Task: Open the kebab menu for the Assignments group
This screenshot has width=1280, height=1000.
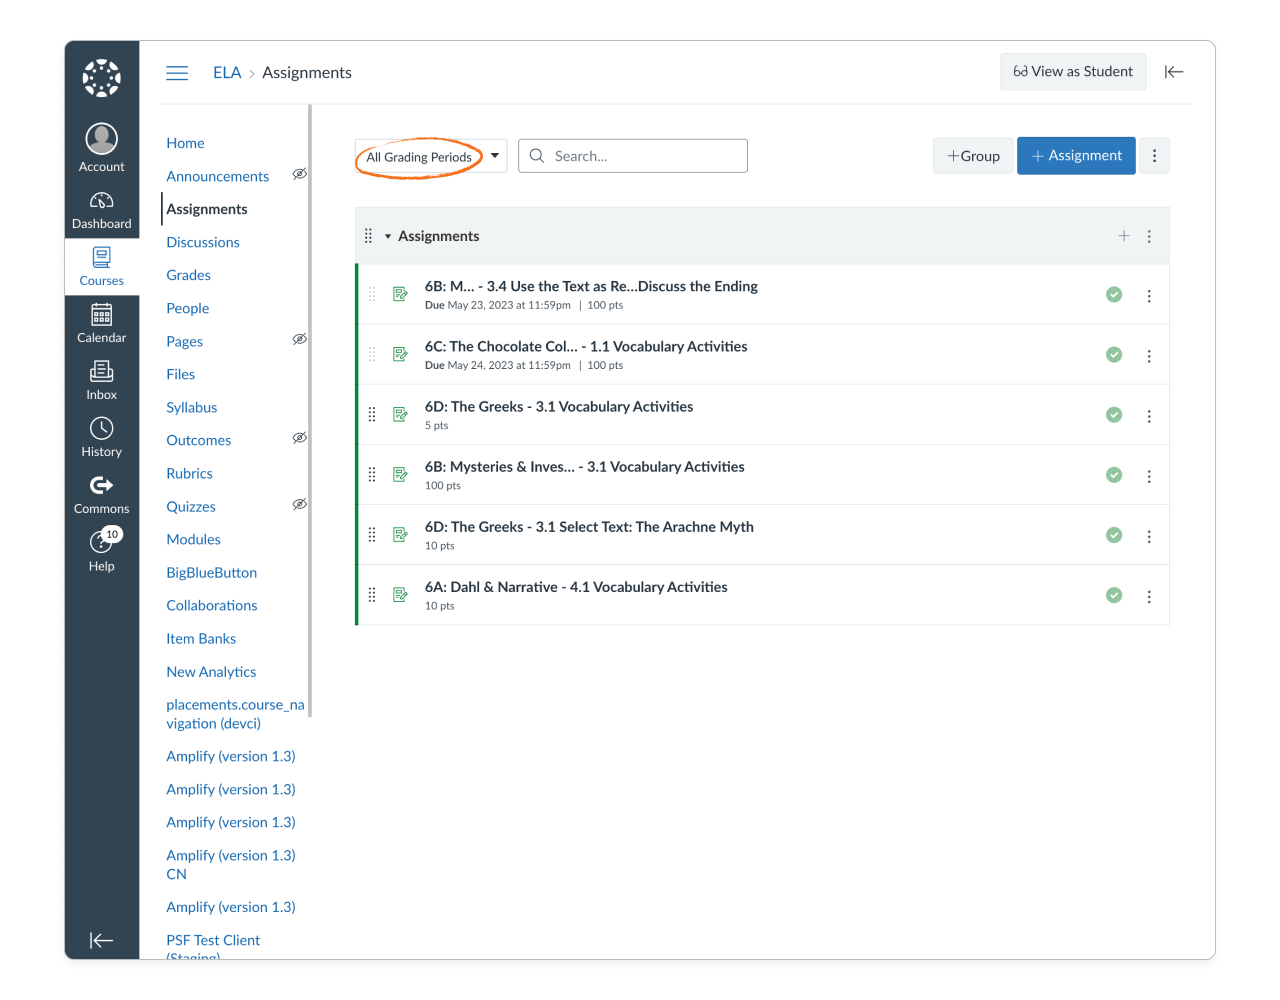Action: [1149, 236]
